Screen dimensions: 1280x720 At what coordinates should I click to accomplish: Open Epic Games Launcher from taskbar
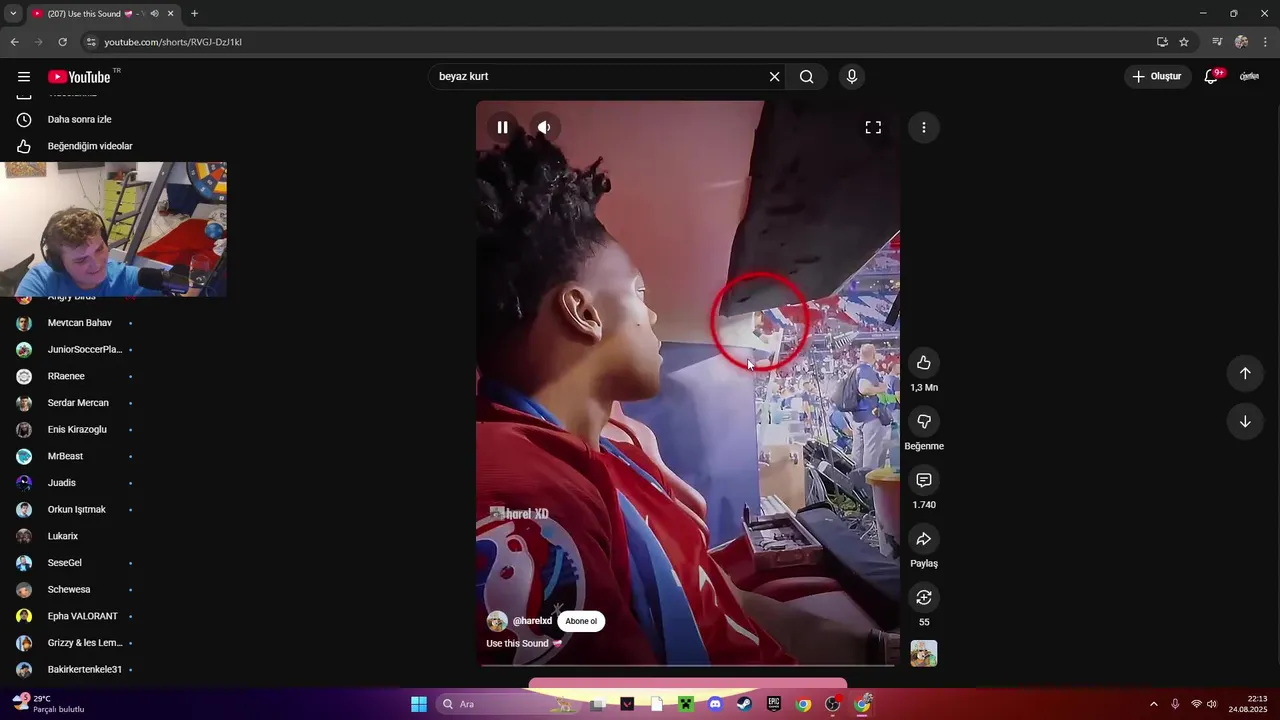coord(774,704)
